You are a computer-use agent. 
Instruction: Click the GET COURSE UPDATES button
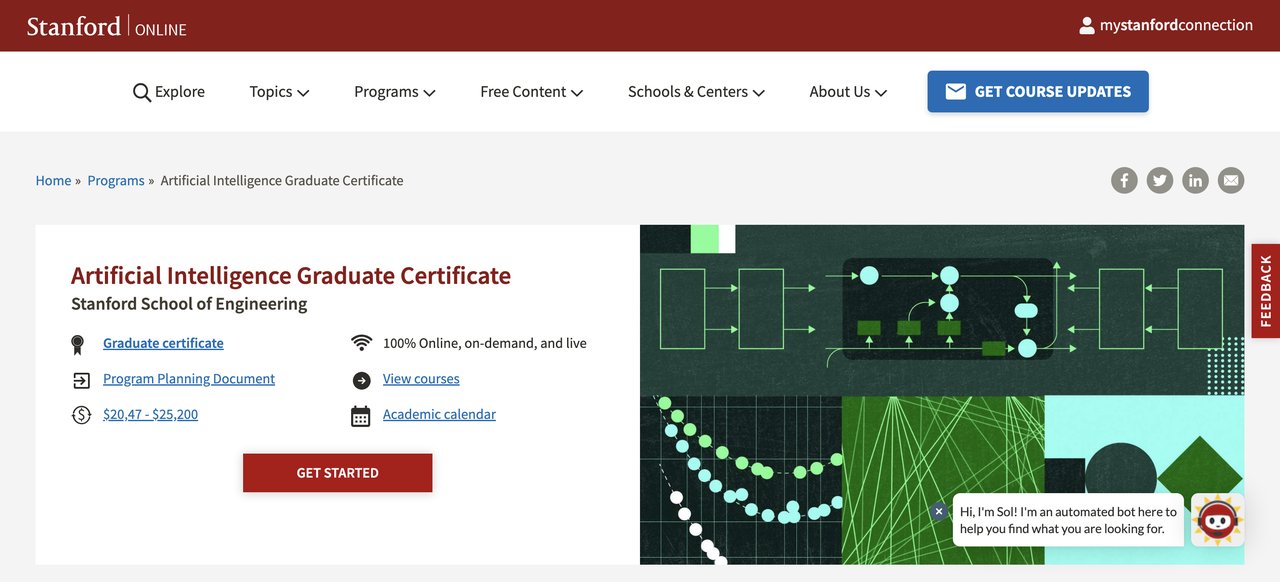pos(1038,91)
